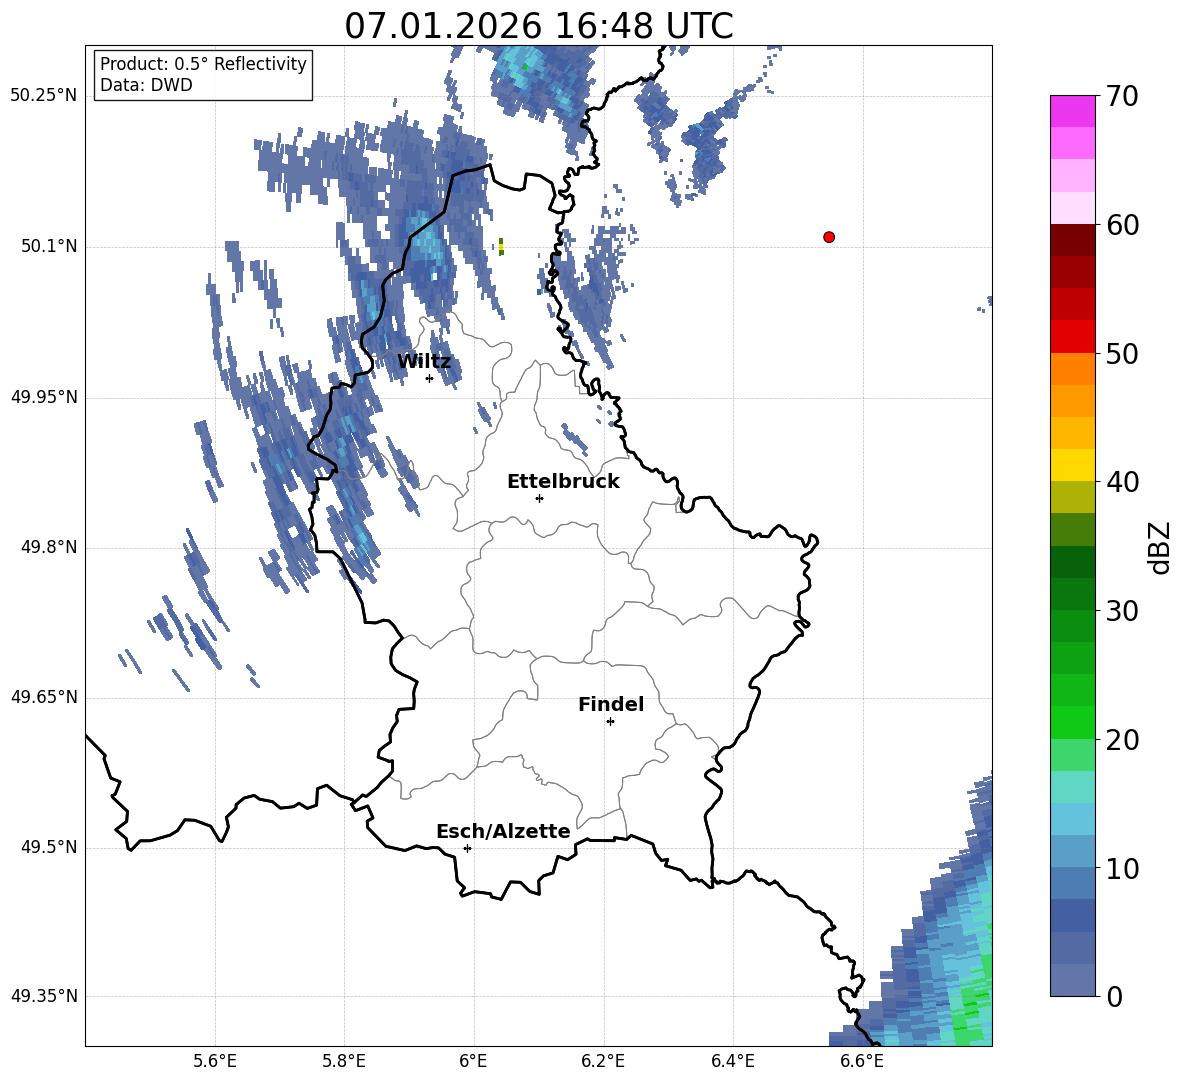Viewport: 1184px width, 1081px height.
Task: Click the Findel station cross marker
Action: click(610, 722)
